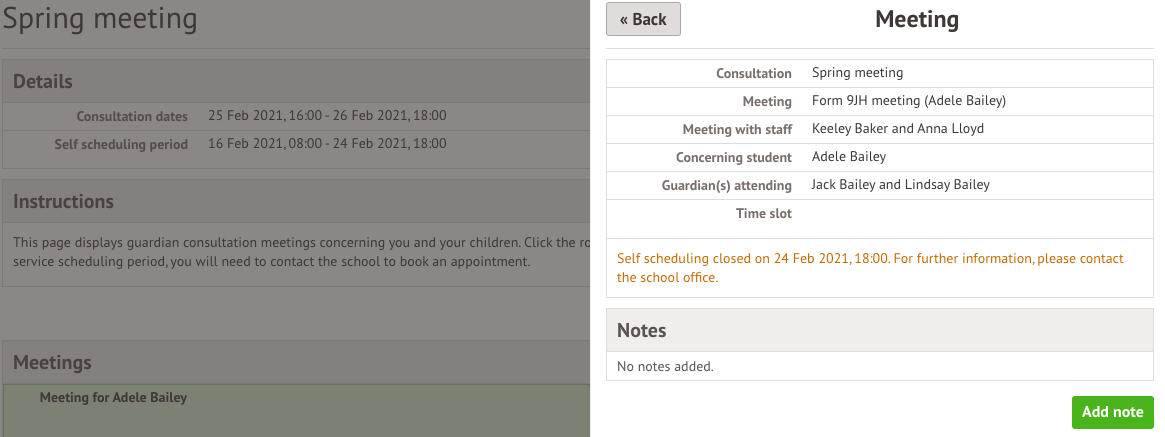Click the Spring meeting page title

tap(100, 19)
